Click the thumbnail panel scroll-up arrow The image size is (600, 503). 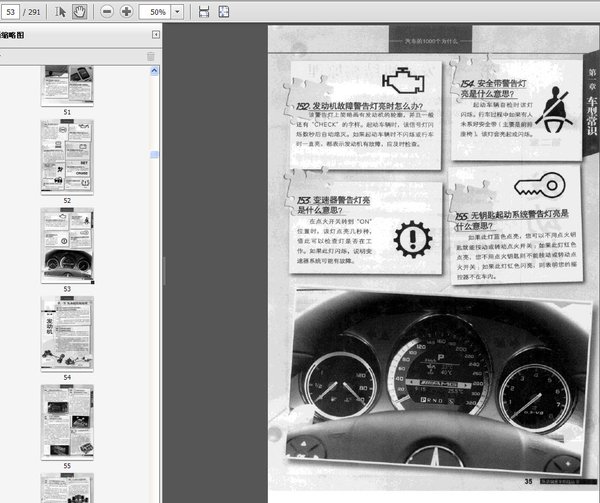[x=155, y=70]
